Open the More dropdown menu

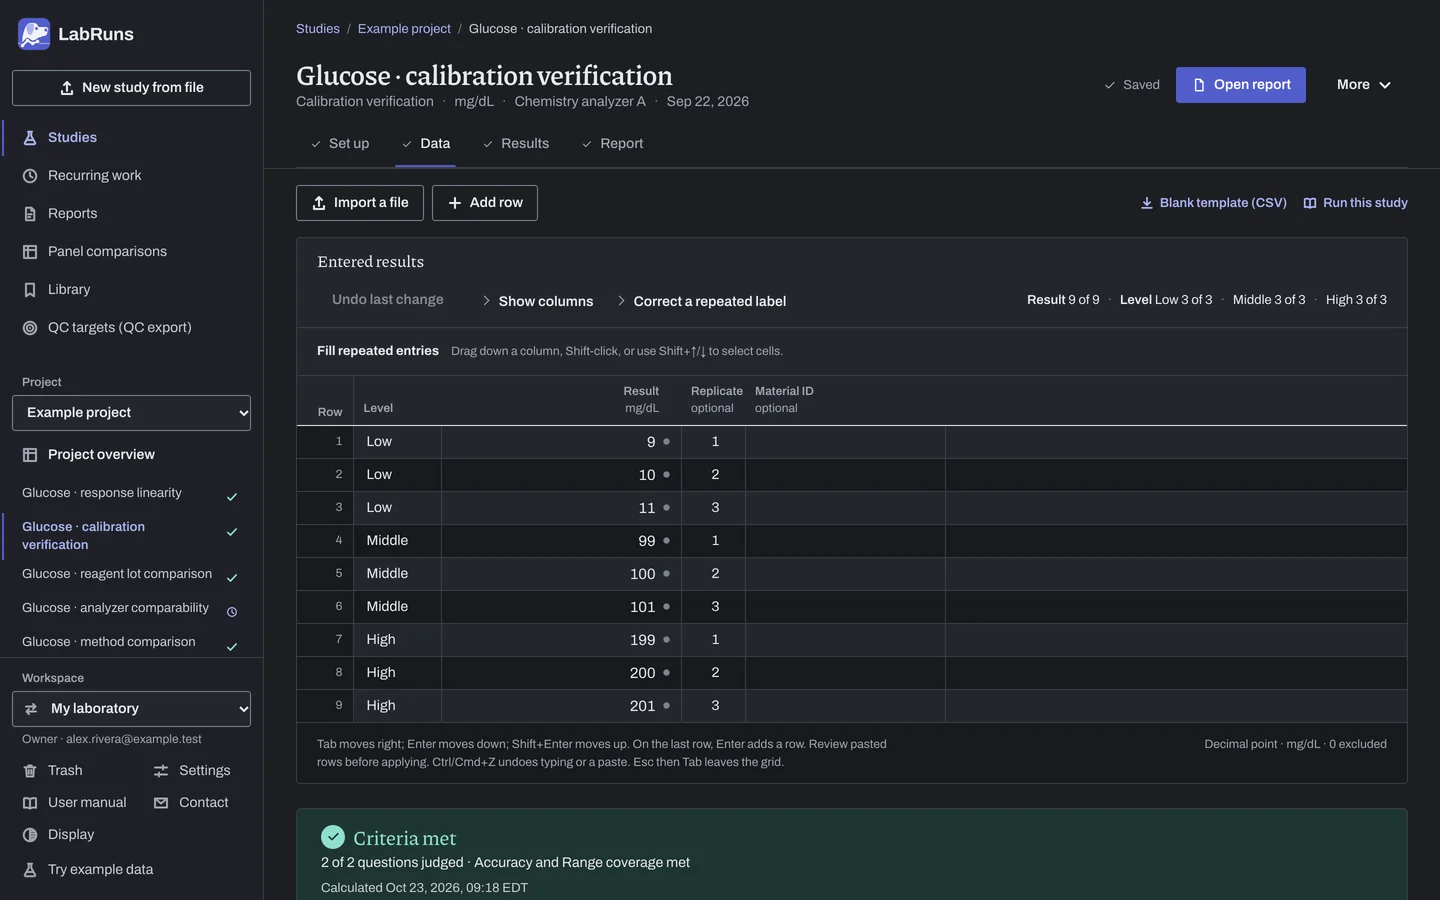1364,85
